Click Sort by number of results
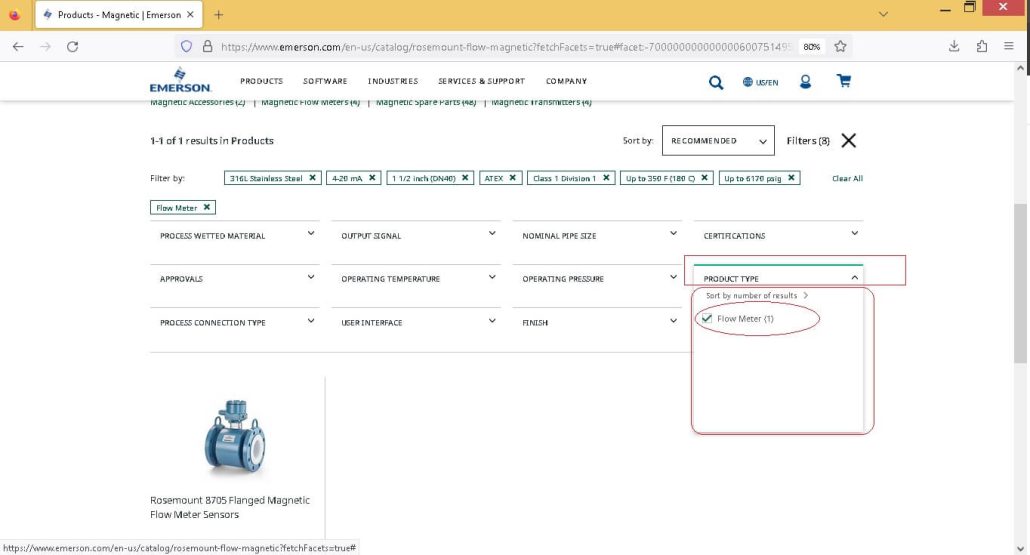Image resolution: width=1030 pixels, height=555 pixels. 757,296
